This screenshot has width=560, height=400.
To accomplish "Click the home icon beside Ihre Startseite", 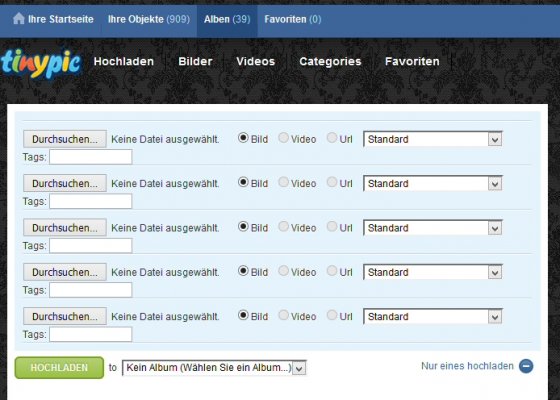I will point(18,19).
